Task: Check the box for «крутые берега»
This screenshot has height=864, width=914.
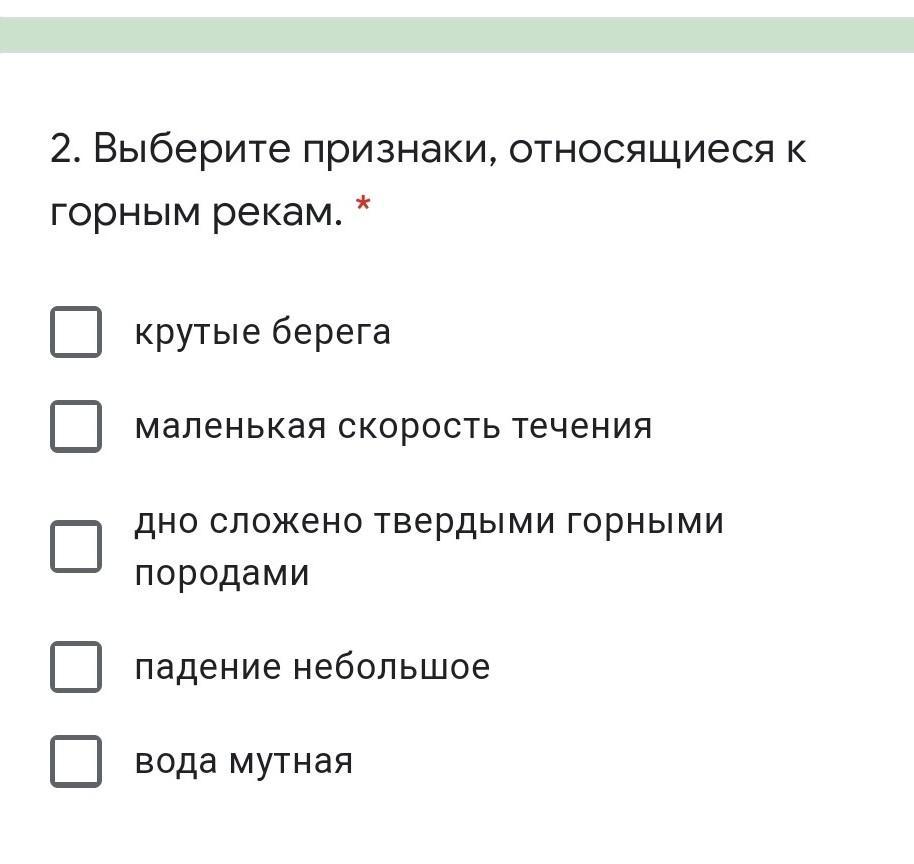Action: [x=76, y=332]
